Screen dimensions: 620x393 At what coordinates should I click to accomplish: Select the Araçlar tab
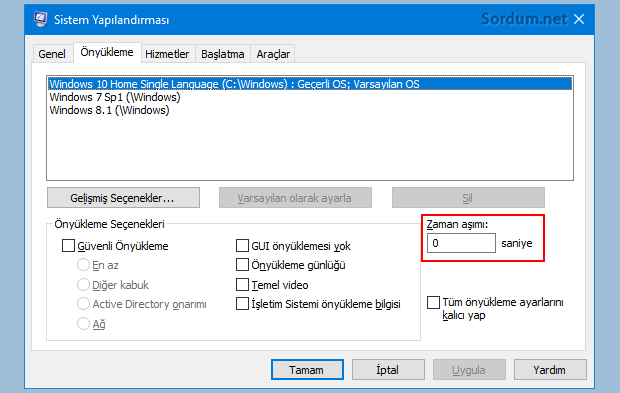point(273,54)
